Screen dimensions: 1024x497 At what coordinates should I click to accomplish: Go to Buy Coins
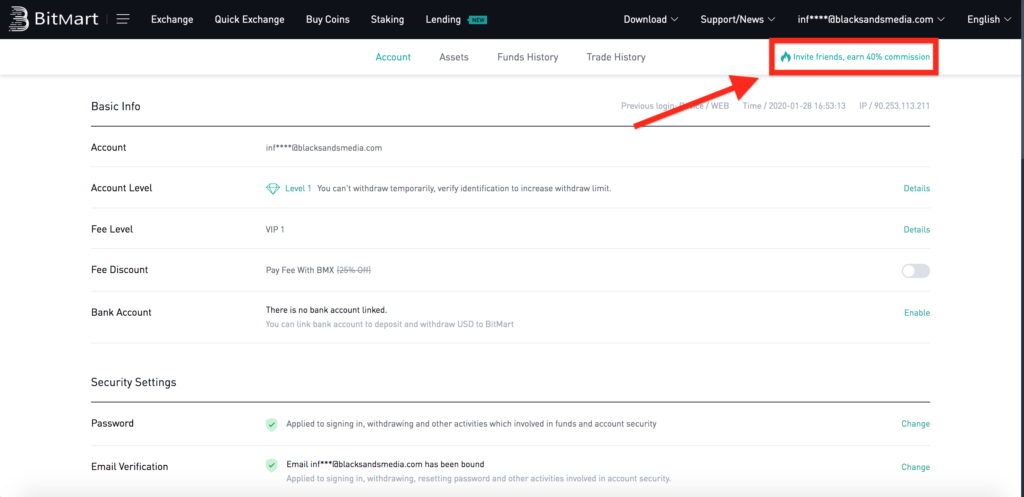(328, 19)
